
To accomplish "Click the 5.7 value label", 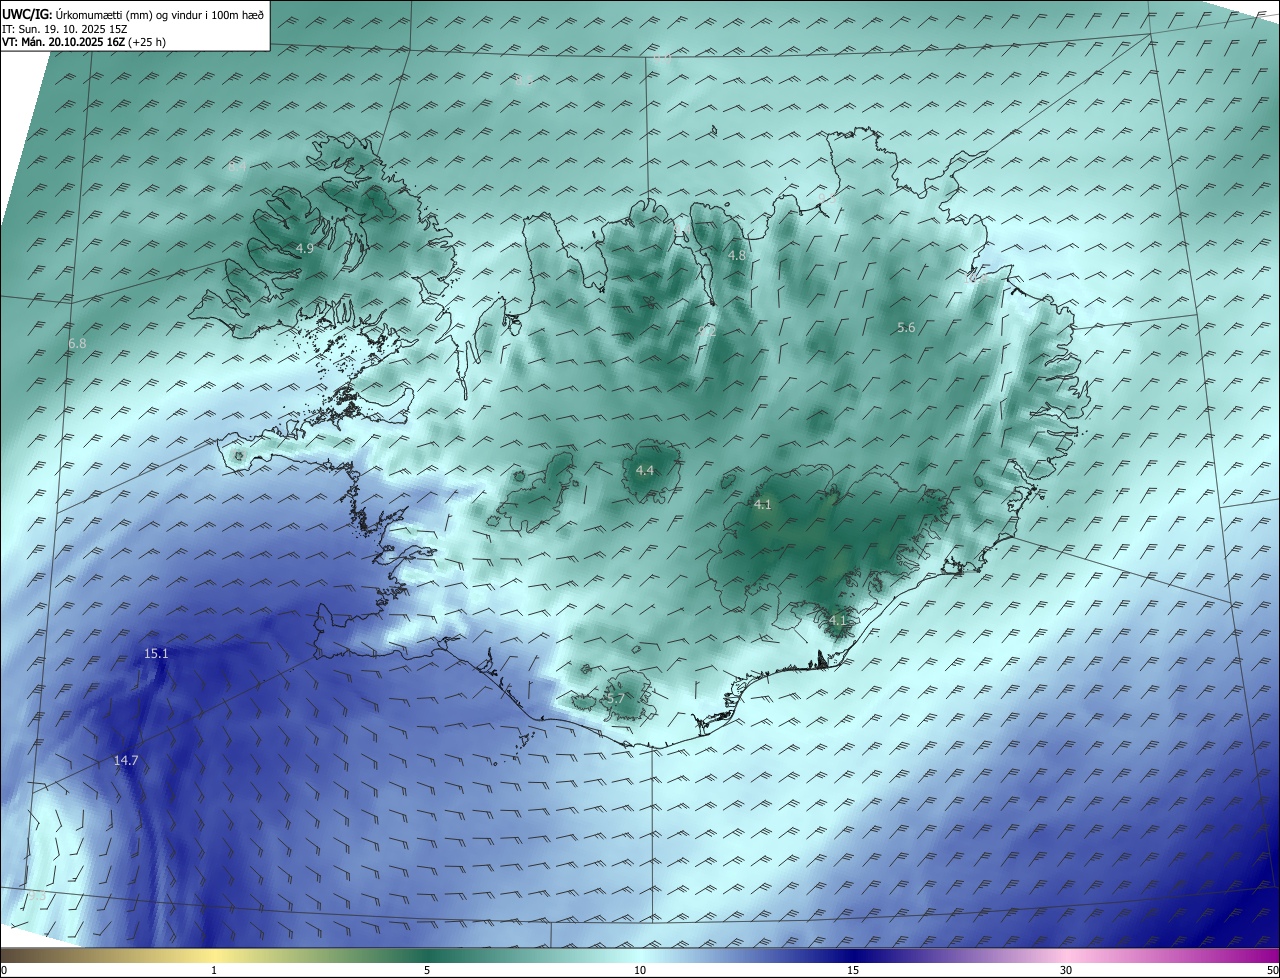I will click(x=615, y=699).
